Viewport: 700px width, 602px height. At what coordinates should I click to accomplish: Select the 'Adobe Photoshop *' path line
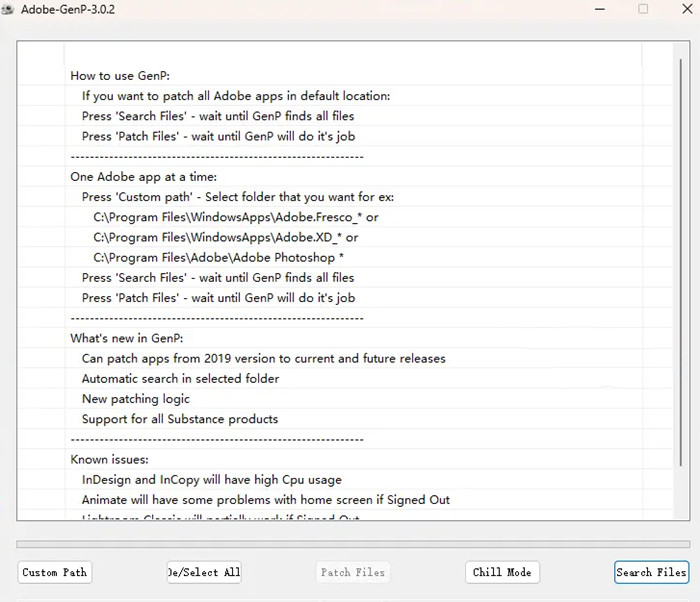[x=218, y=258]
